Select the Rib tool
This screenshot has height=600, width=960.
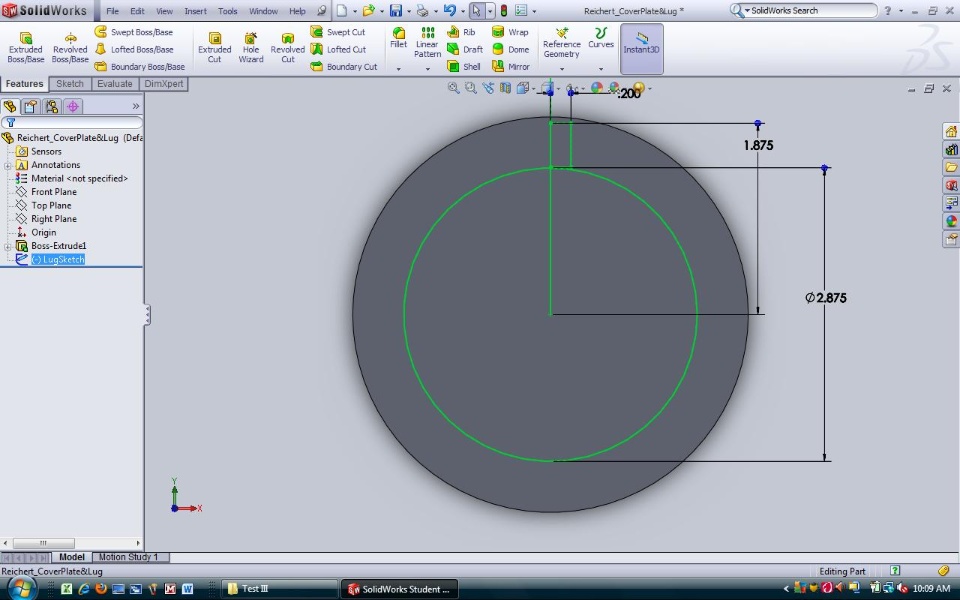(x=461, y=32)
